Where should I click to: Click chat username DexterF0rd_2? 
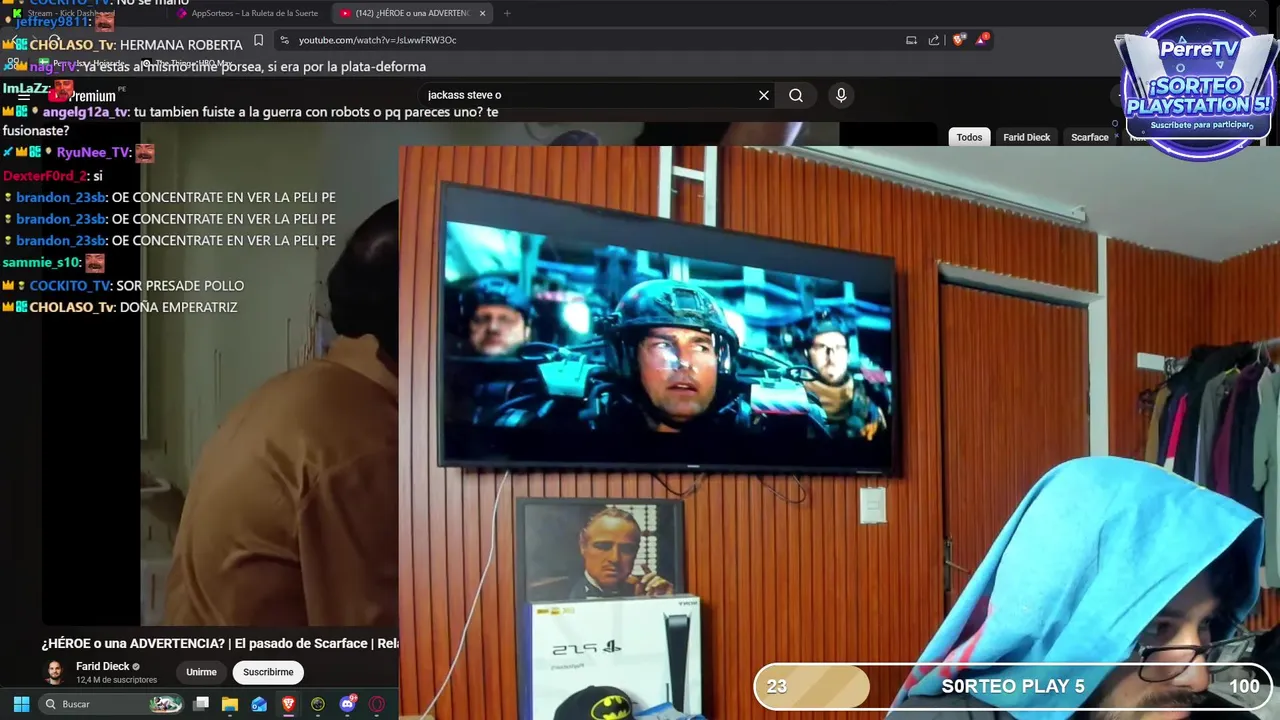click(x=44, y=175)
